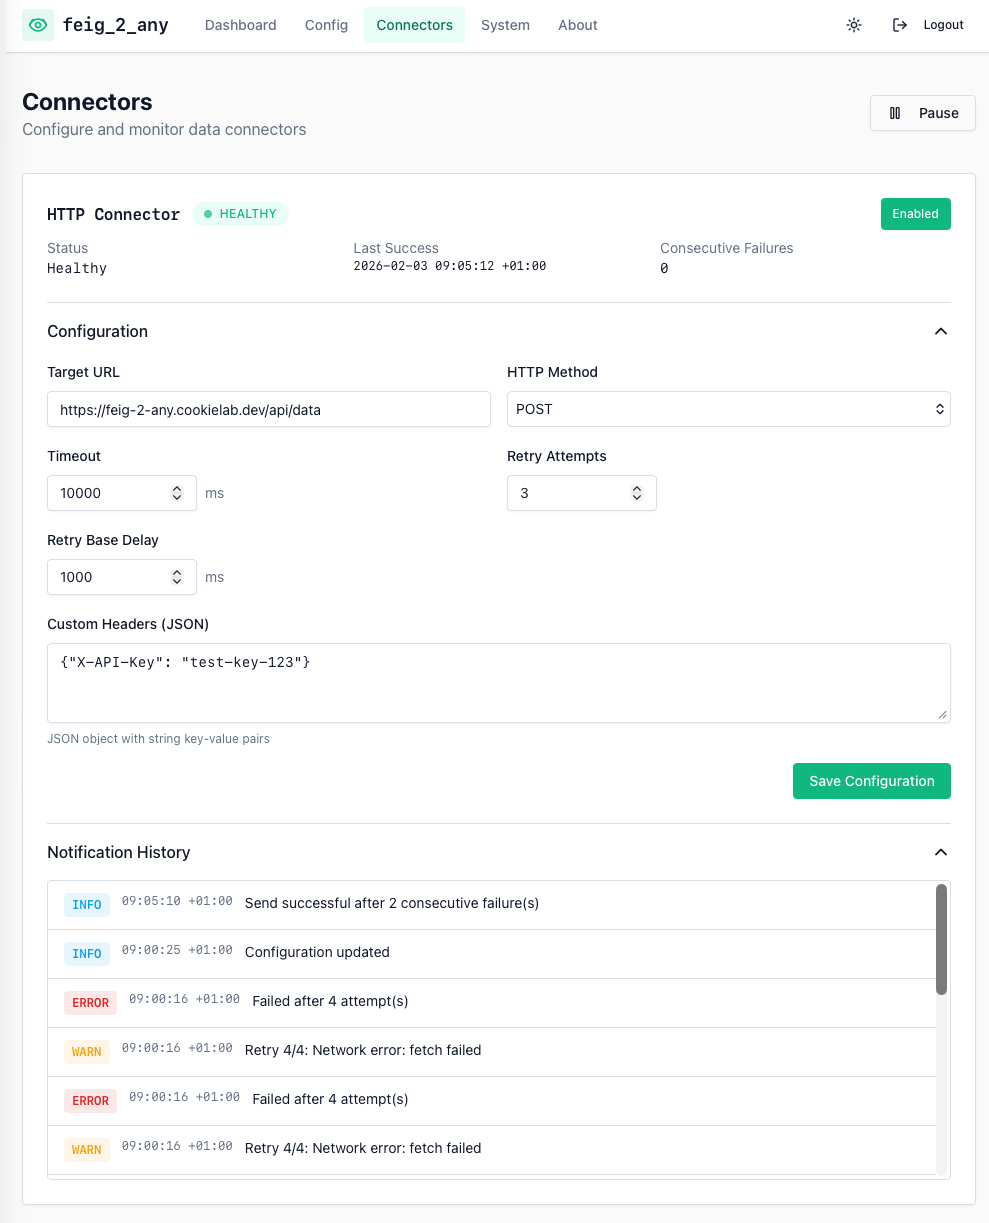Click the Logout arrow icon
Image resolution: width=989 pixels, height=1223 pixels.
click(x=900, y=25)
